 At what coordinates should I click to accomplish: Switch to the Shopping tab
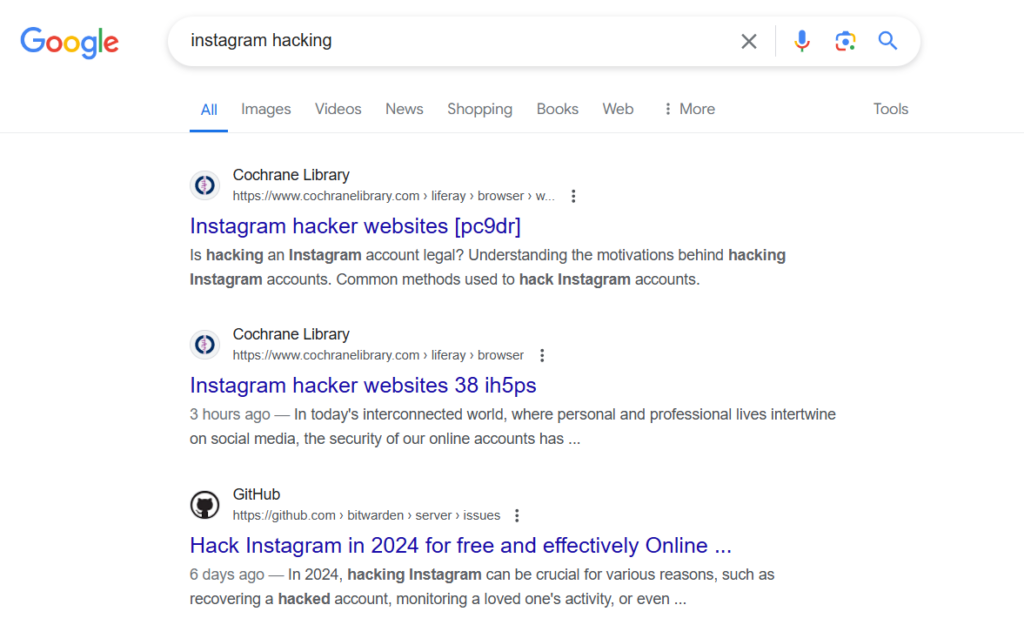point(479,109)
